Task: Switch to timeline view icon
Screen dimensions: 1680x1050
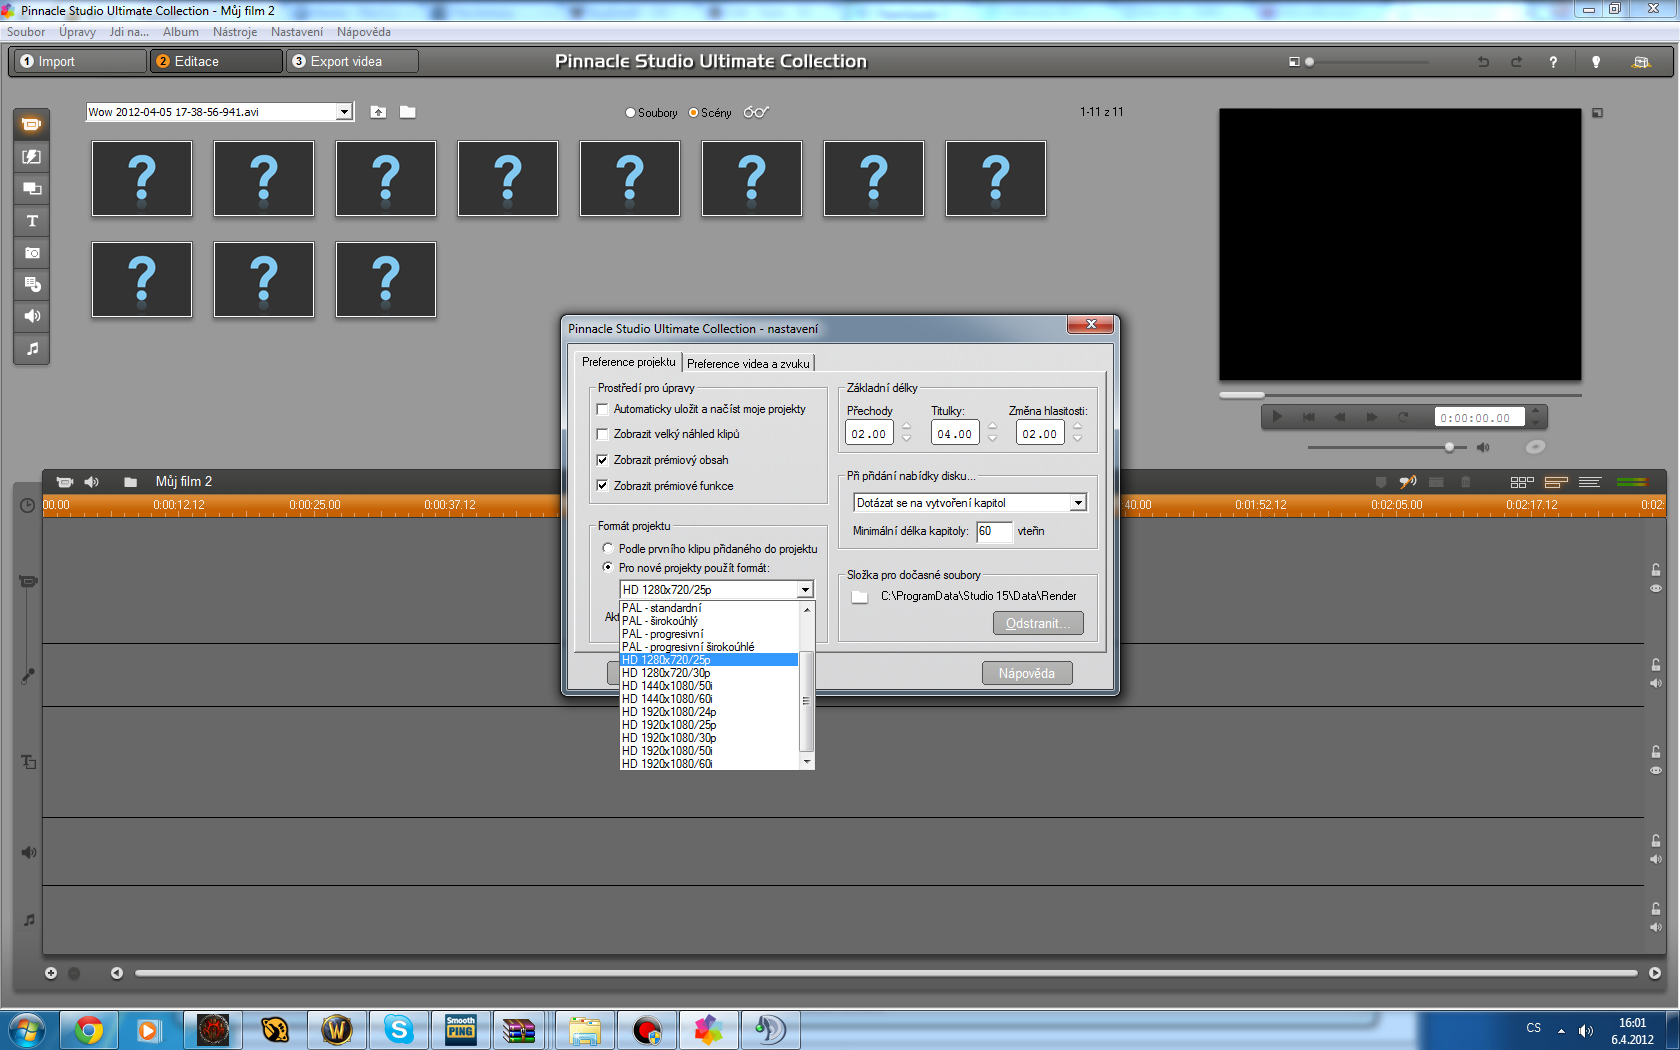Action: pyautogui.click(x=1556, y=482)
